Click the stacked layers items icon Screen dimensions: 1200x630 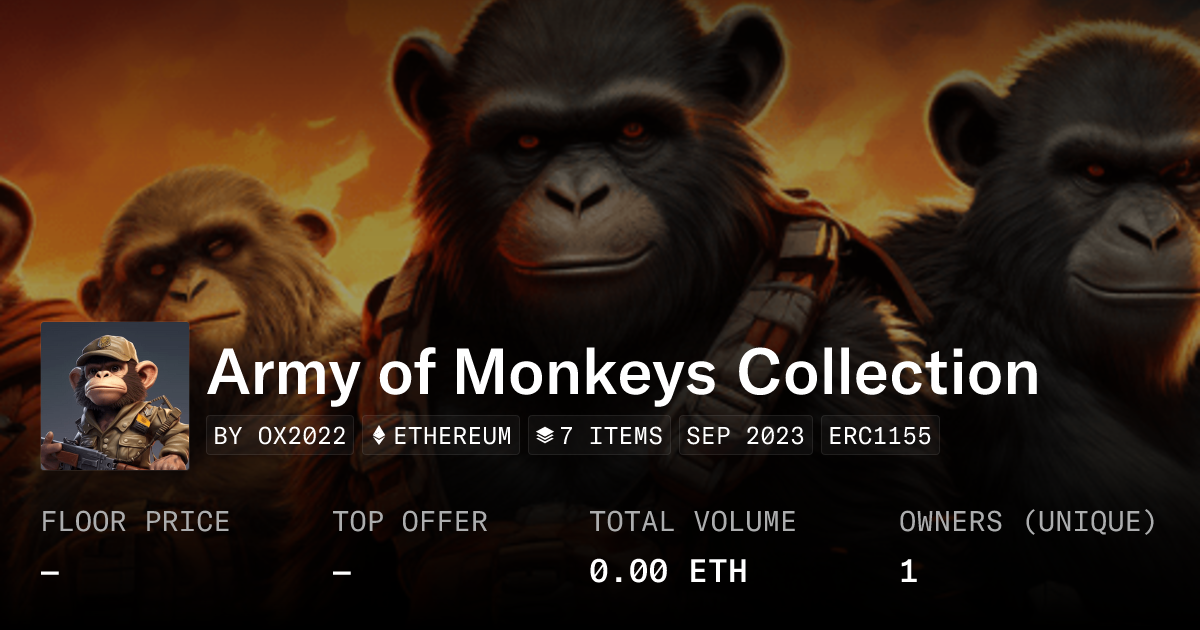point(545,436)
